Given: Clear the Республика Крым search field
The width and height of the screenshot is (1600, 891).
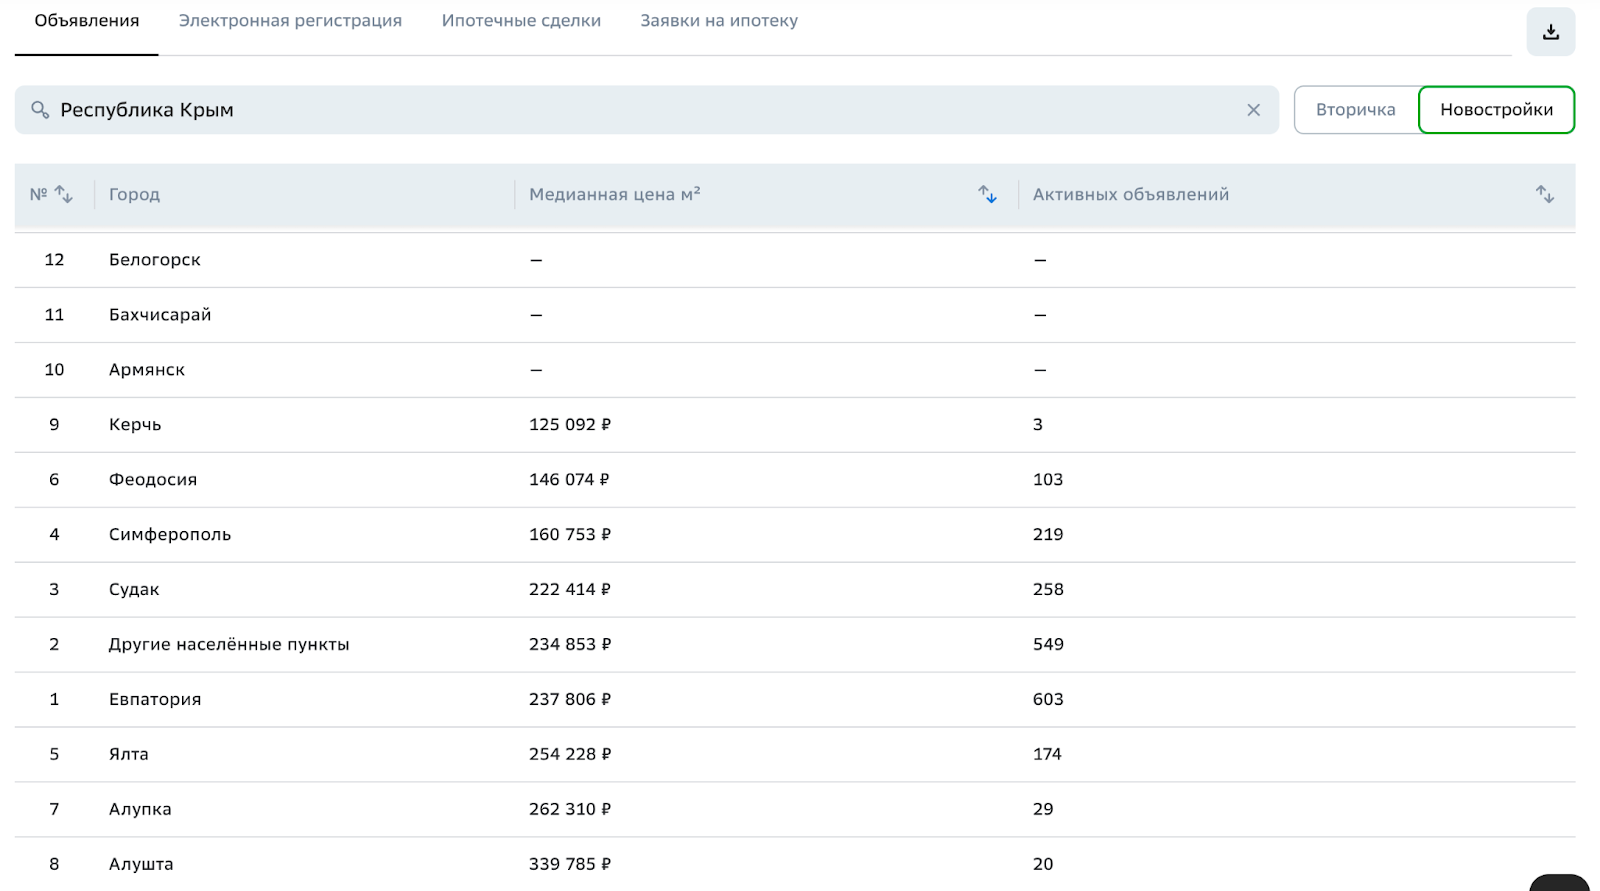Looking at the screenshot, I should pyautogui.click(x=1253, y=110).
